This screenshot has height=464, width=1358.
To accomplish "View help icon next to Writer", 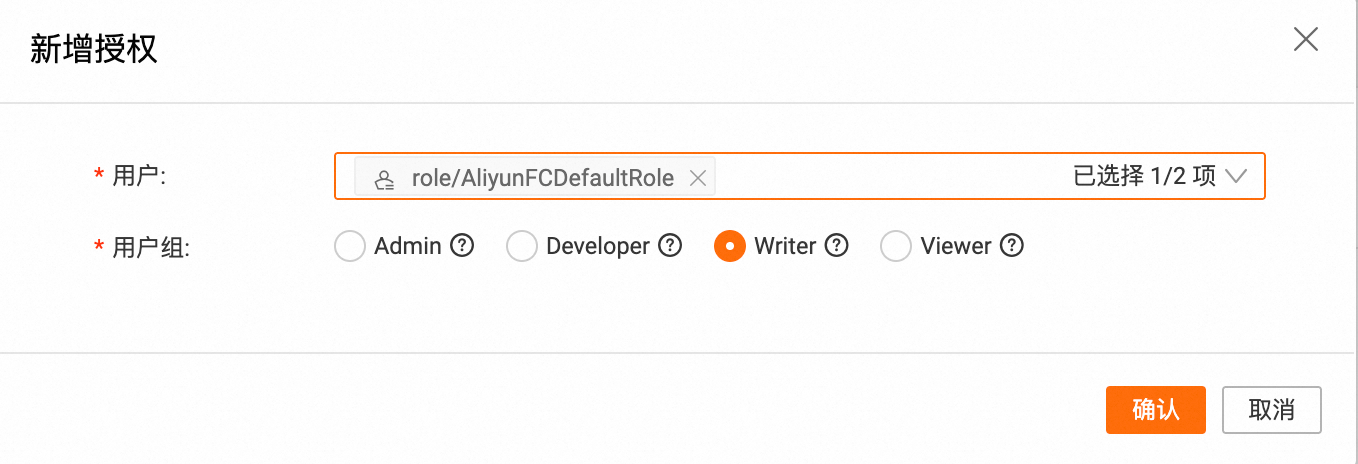I will pos(837,246).
